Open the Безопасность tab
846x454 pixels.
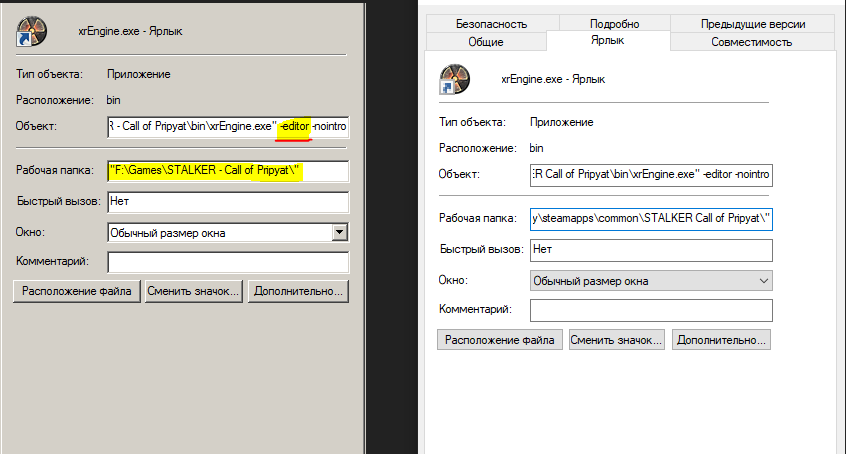tap(492, 24)
